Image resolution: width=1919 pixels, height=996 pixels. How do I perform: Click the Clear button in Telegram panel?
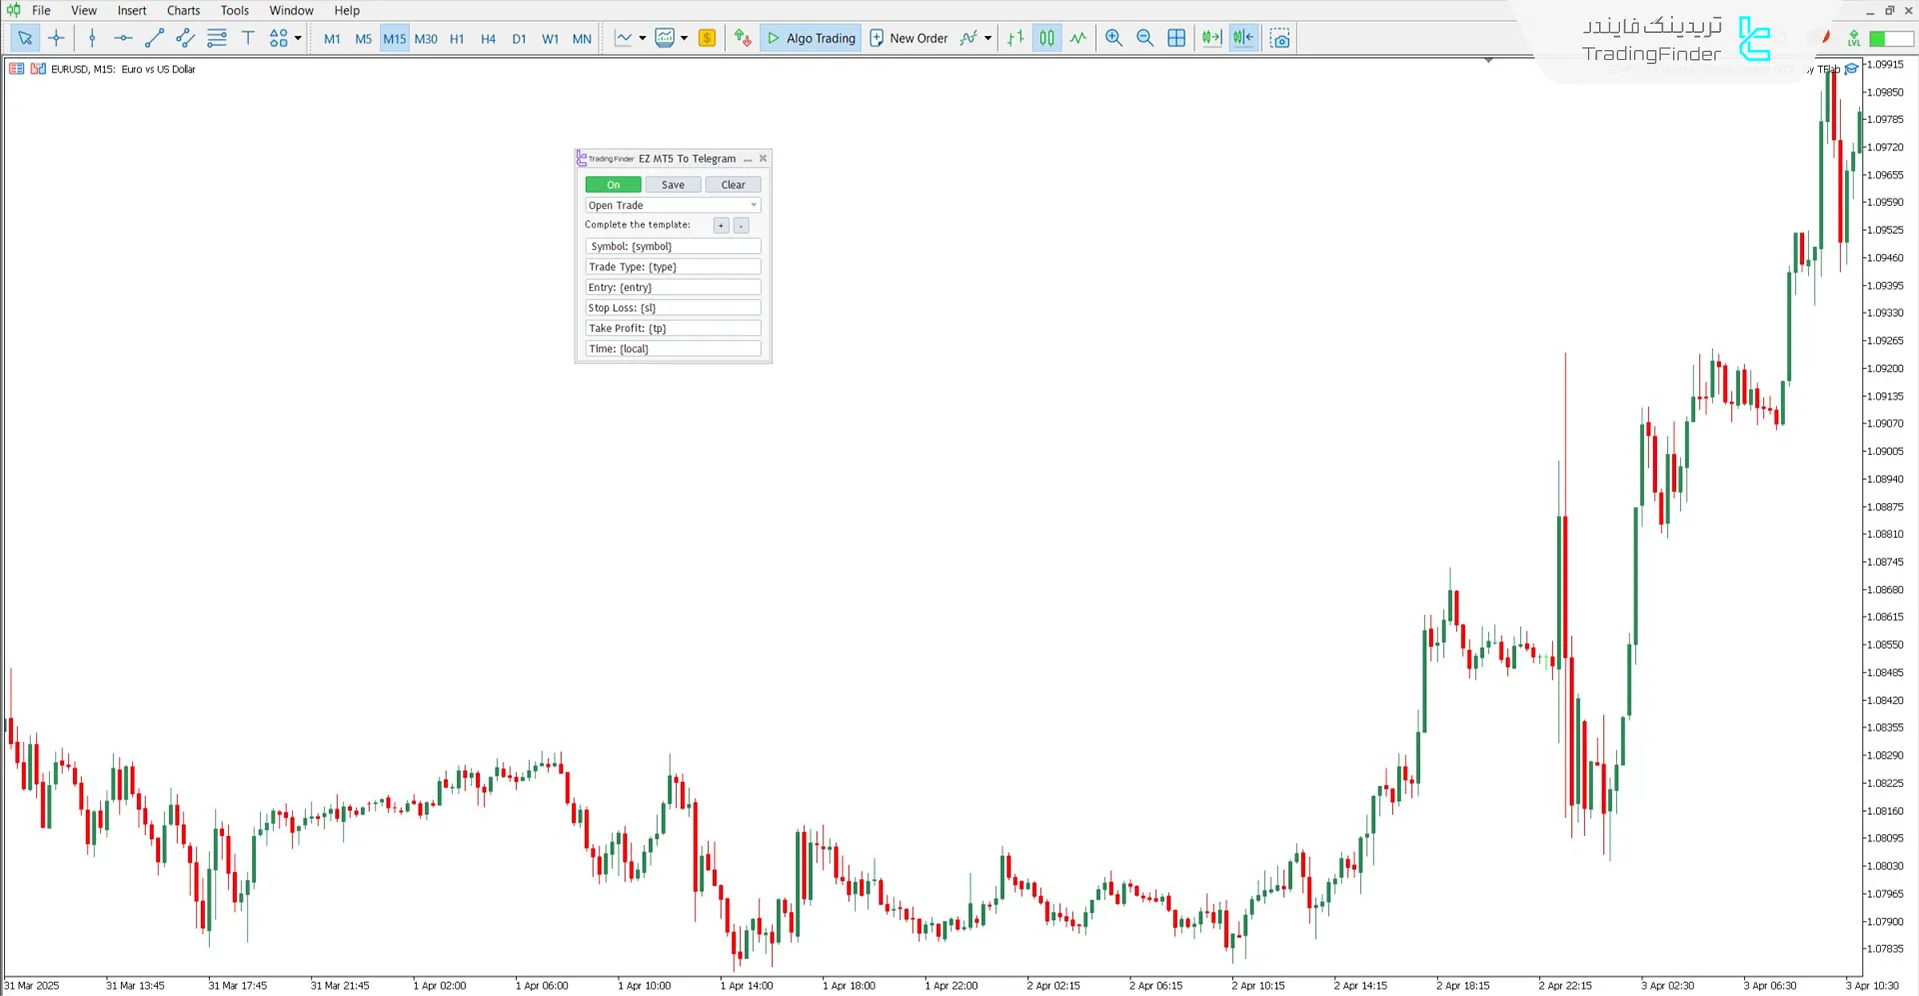[x=733, y=185]
